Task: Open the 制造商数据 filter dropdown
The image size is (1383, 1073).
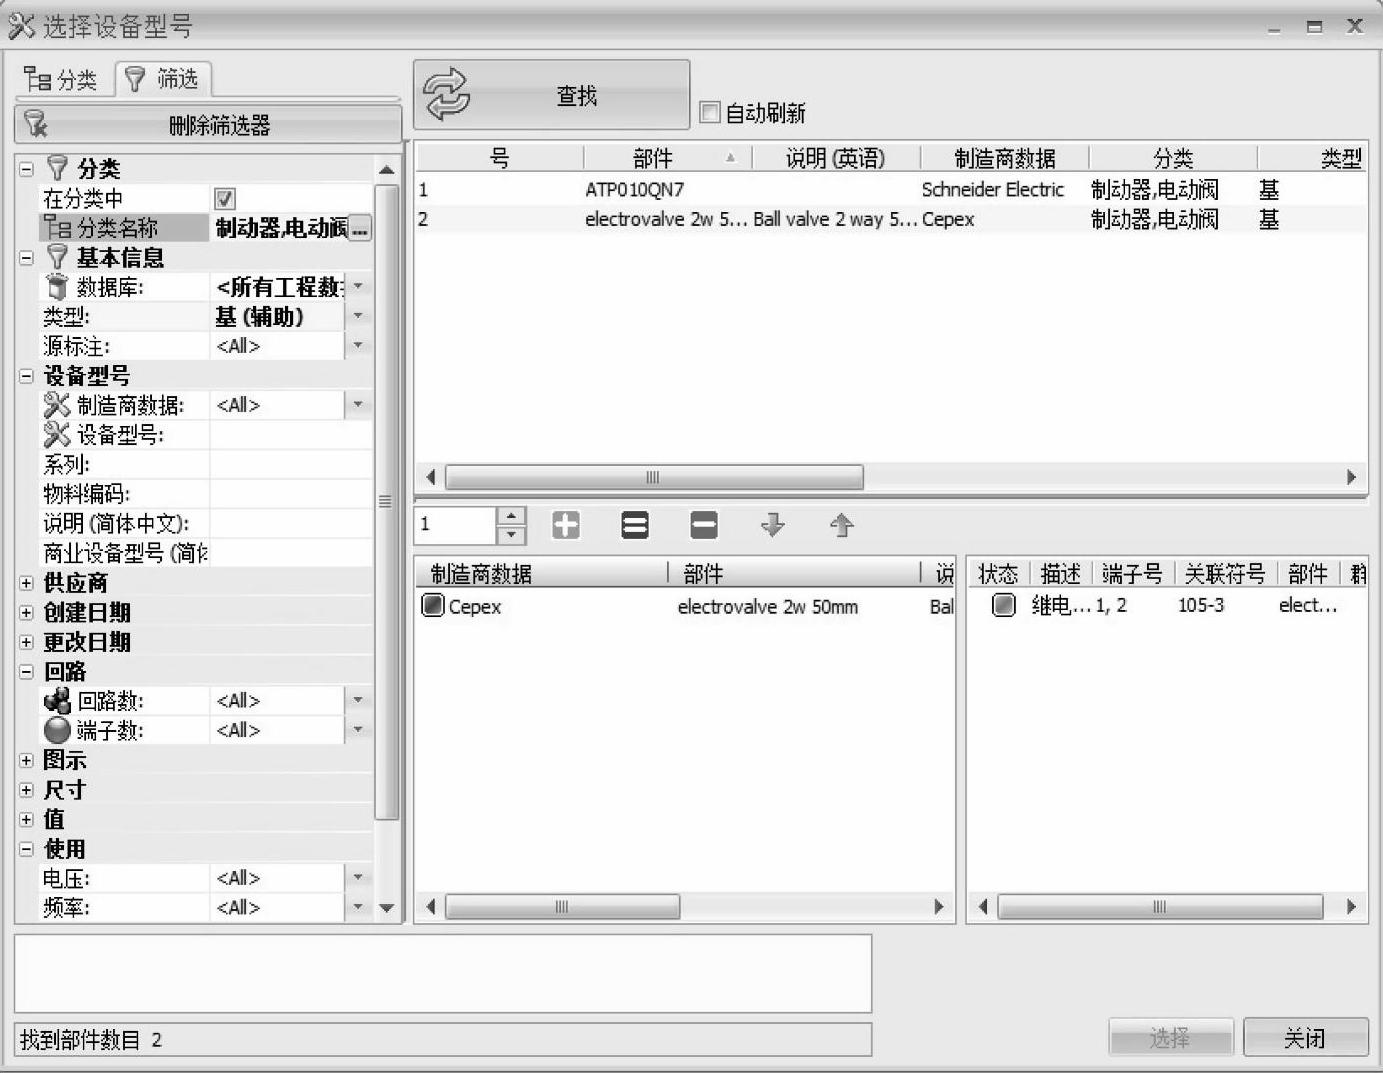Action: [x=358, y=405]
